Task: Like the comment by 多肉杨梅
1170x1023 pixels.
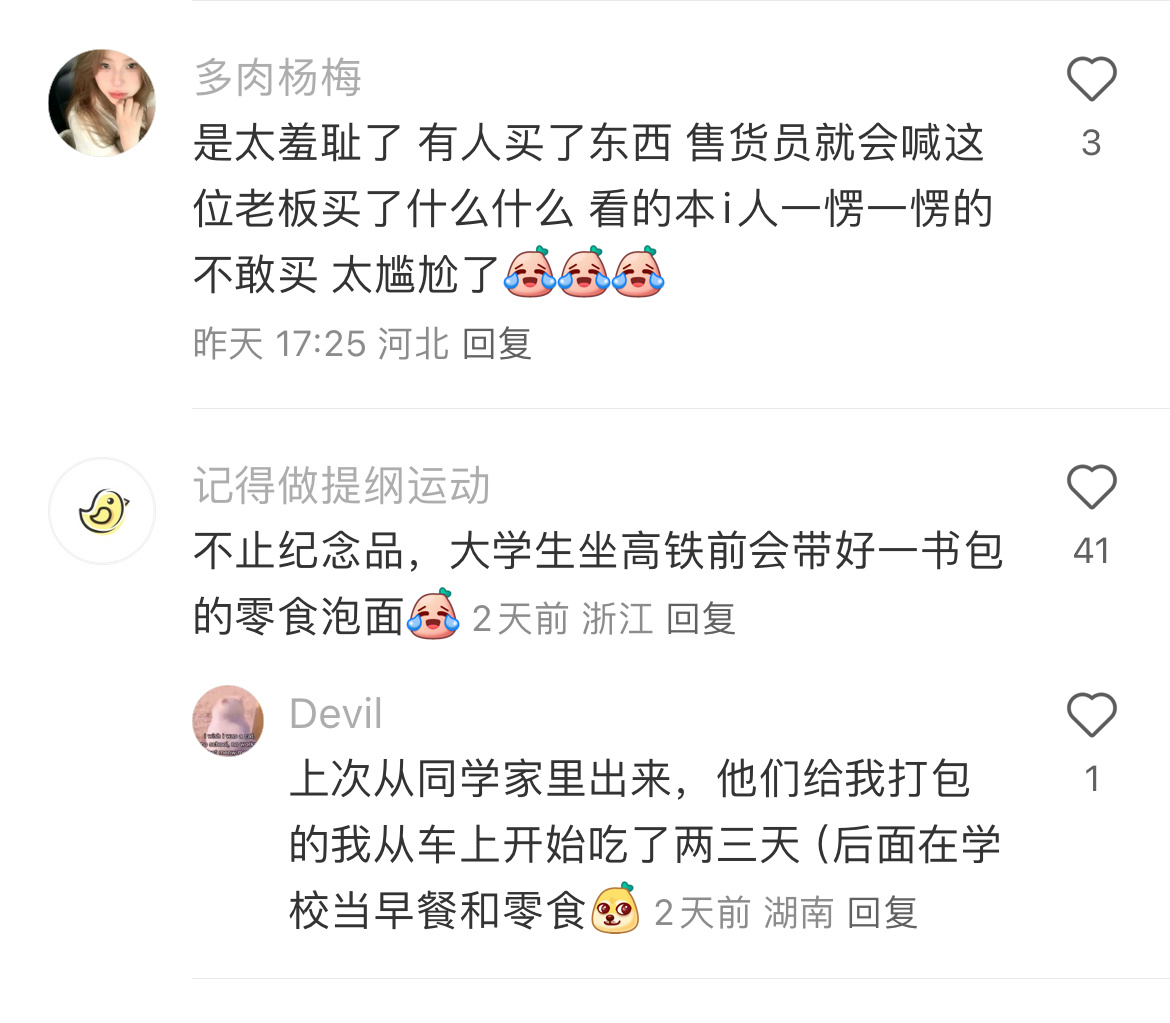Action: 1091,78
